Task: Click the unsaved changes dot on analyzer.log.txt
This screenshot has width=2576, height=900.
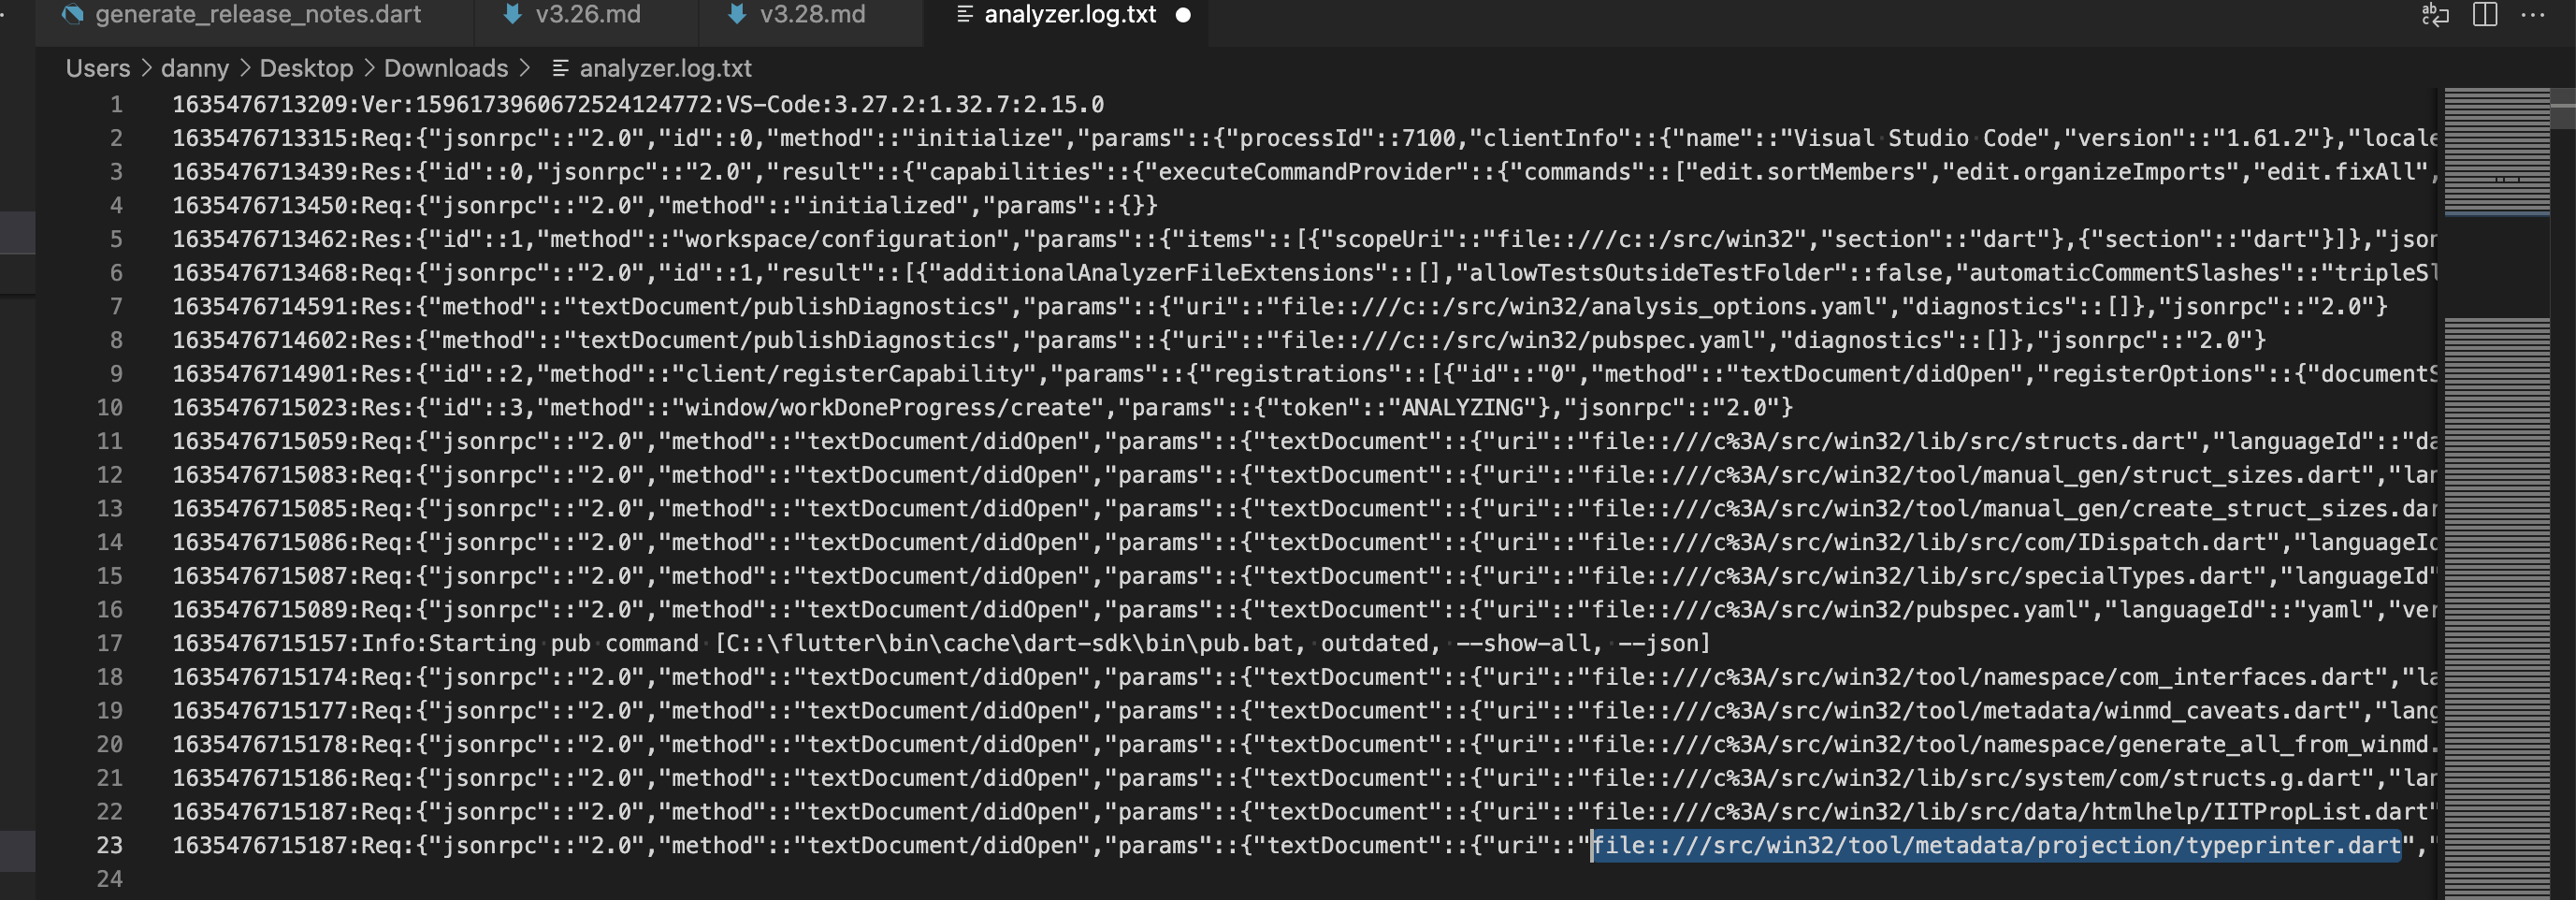Action: click(1185, 15)
